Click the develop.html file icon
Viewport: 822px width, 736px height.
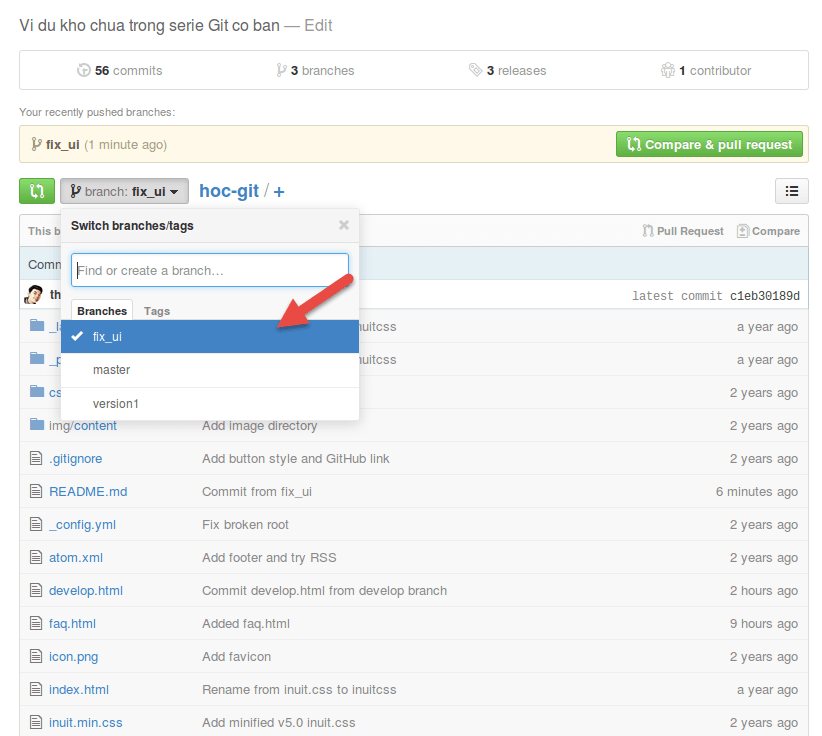[x=36, y=590]
